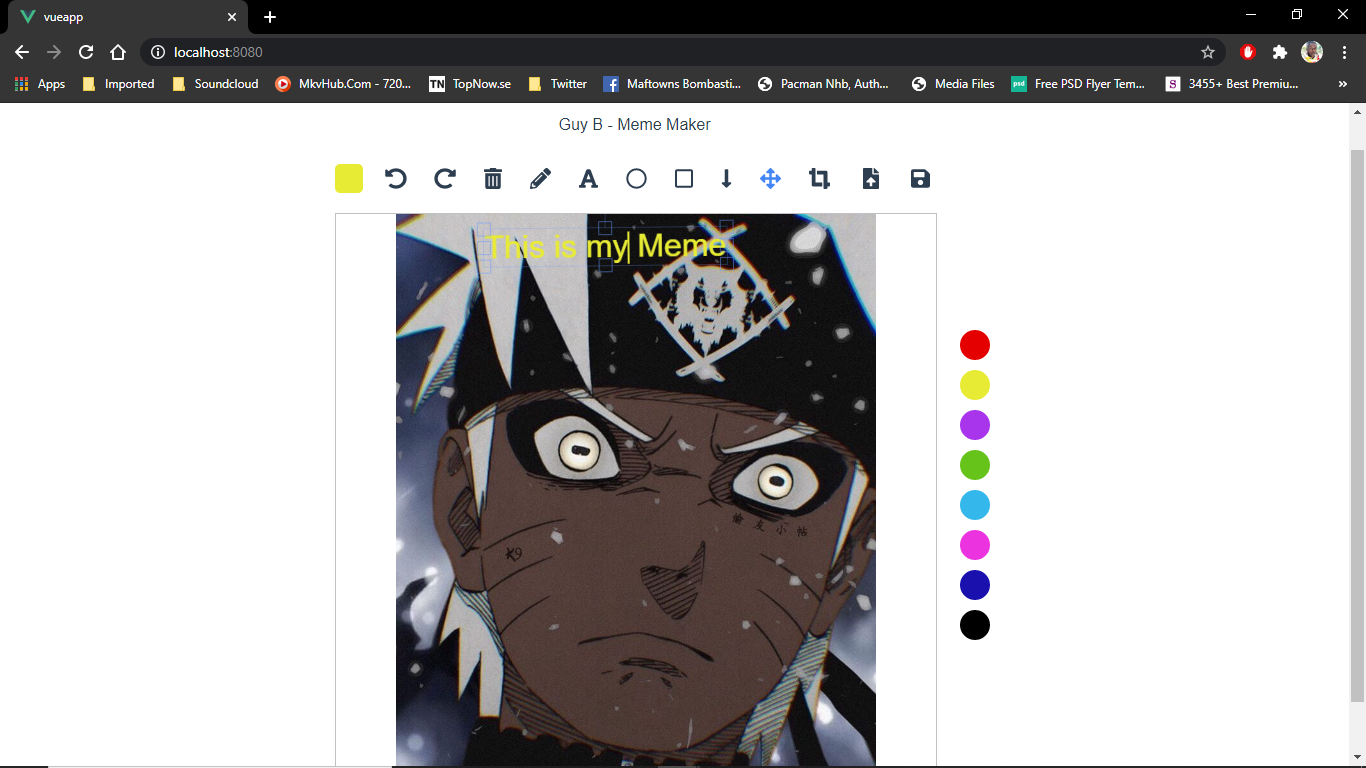Select the Crop tool

pos(819,178)
